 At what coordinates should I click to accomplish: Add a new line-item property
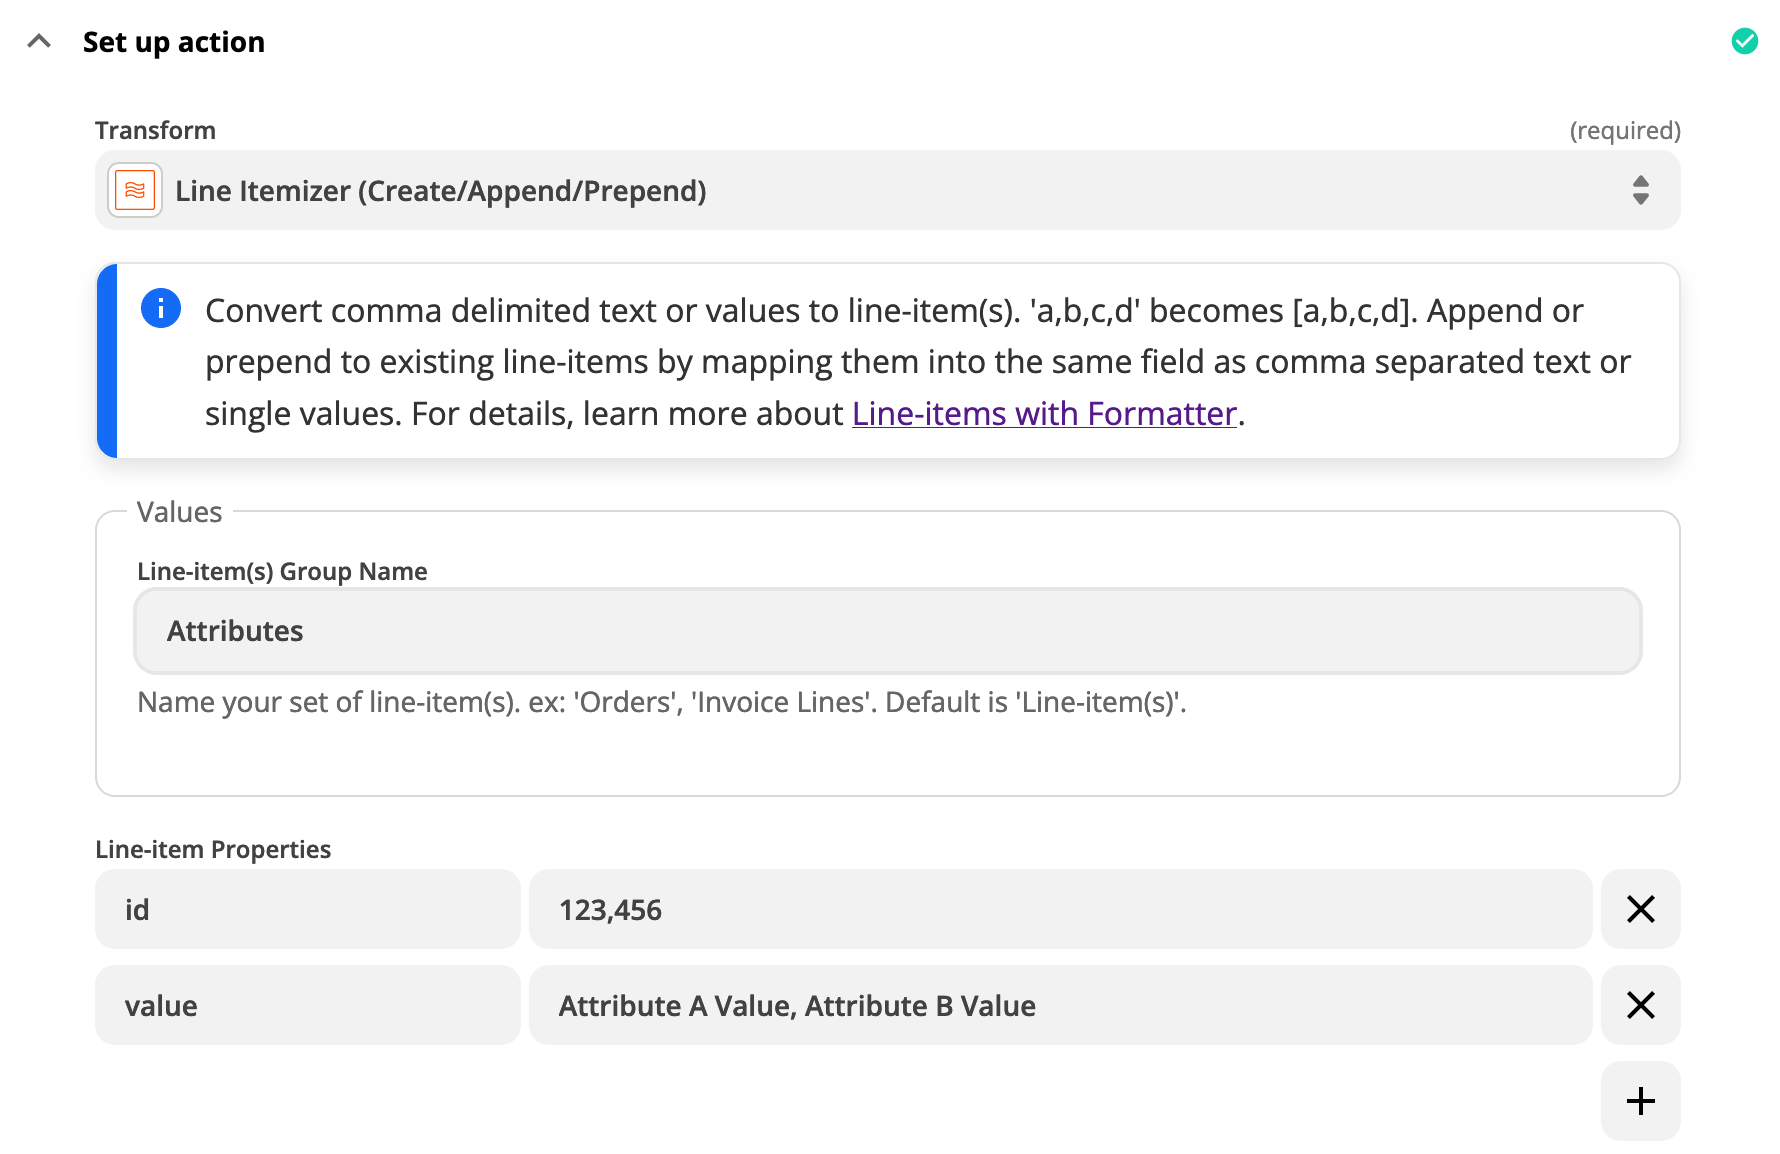(1640, 1101)
